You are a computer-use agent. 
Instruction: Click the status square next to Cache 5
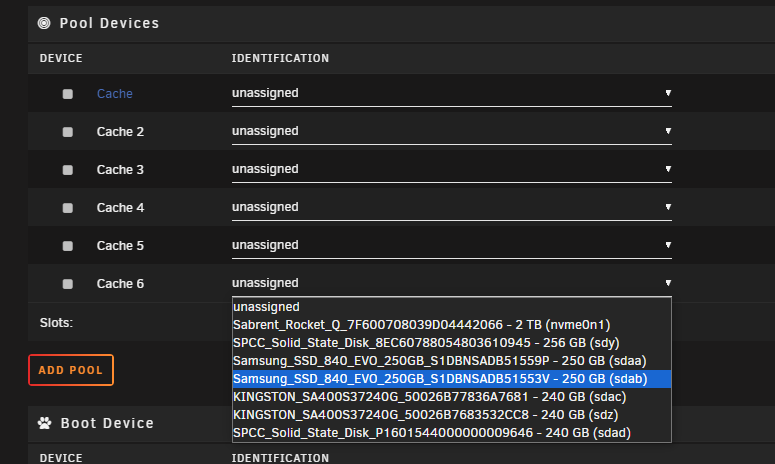68,246
